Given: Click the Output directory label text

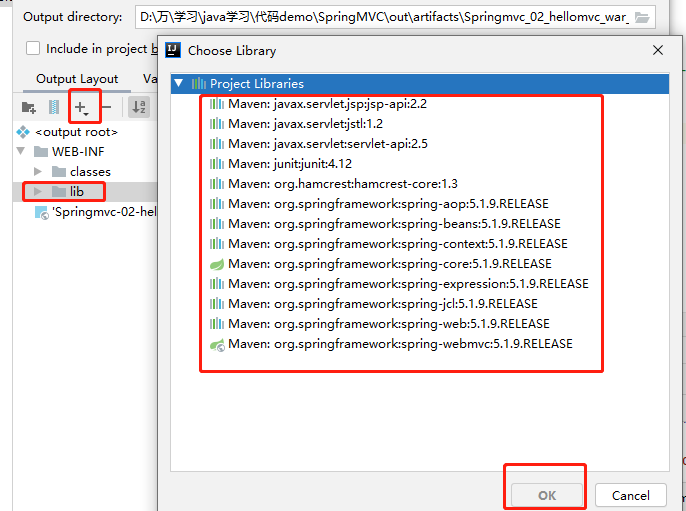Looking at the screenshot, I should (x=73, y=17).
